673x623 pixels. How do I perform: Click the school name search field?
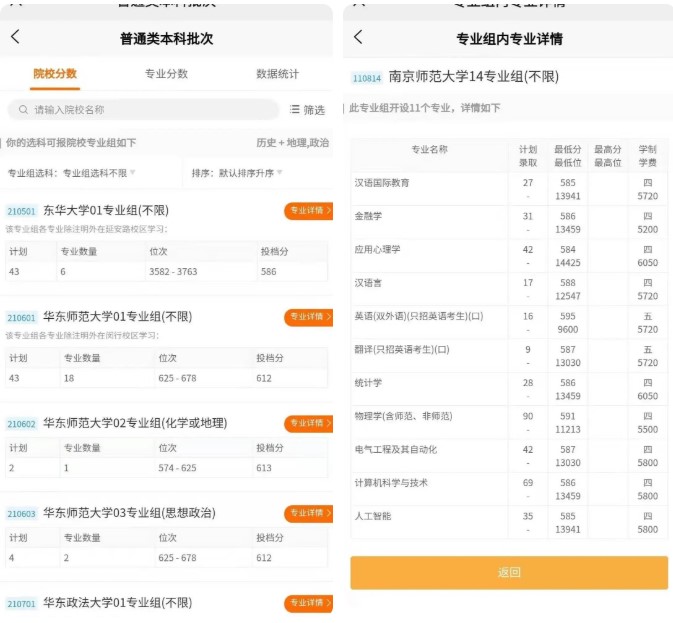coord(150,110)
